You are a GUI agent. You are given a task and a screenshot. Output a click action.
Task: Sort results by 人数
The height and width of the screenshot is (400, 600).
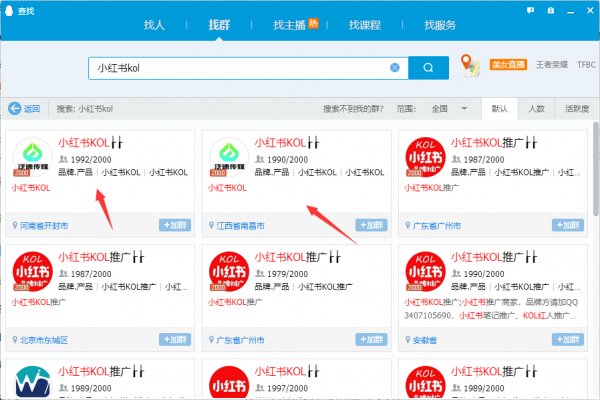point(536,109)
